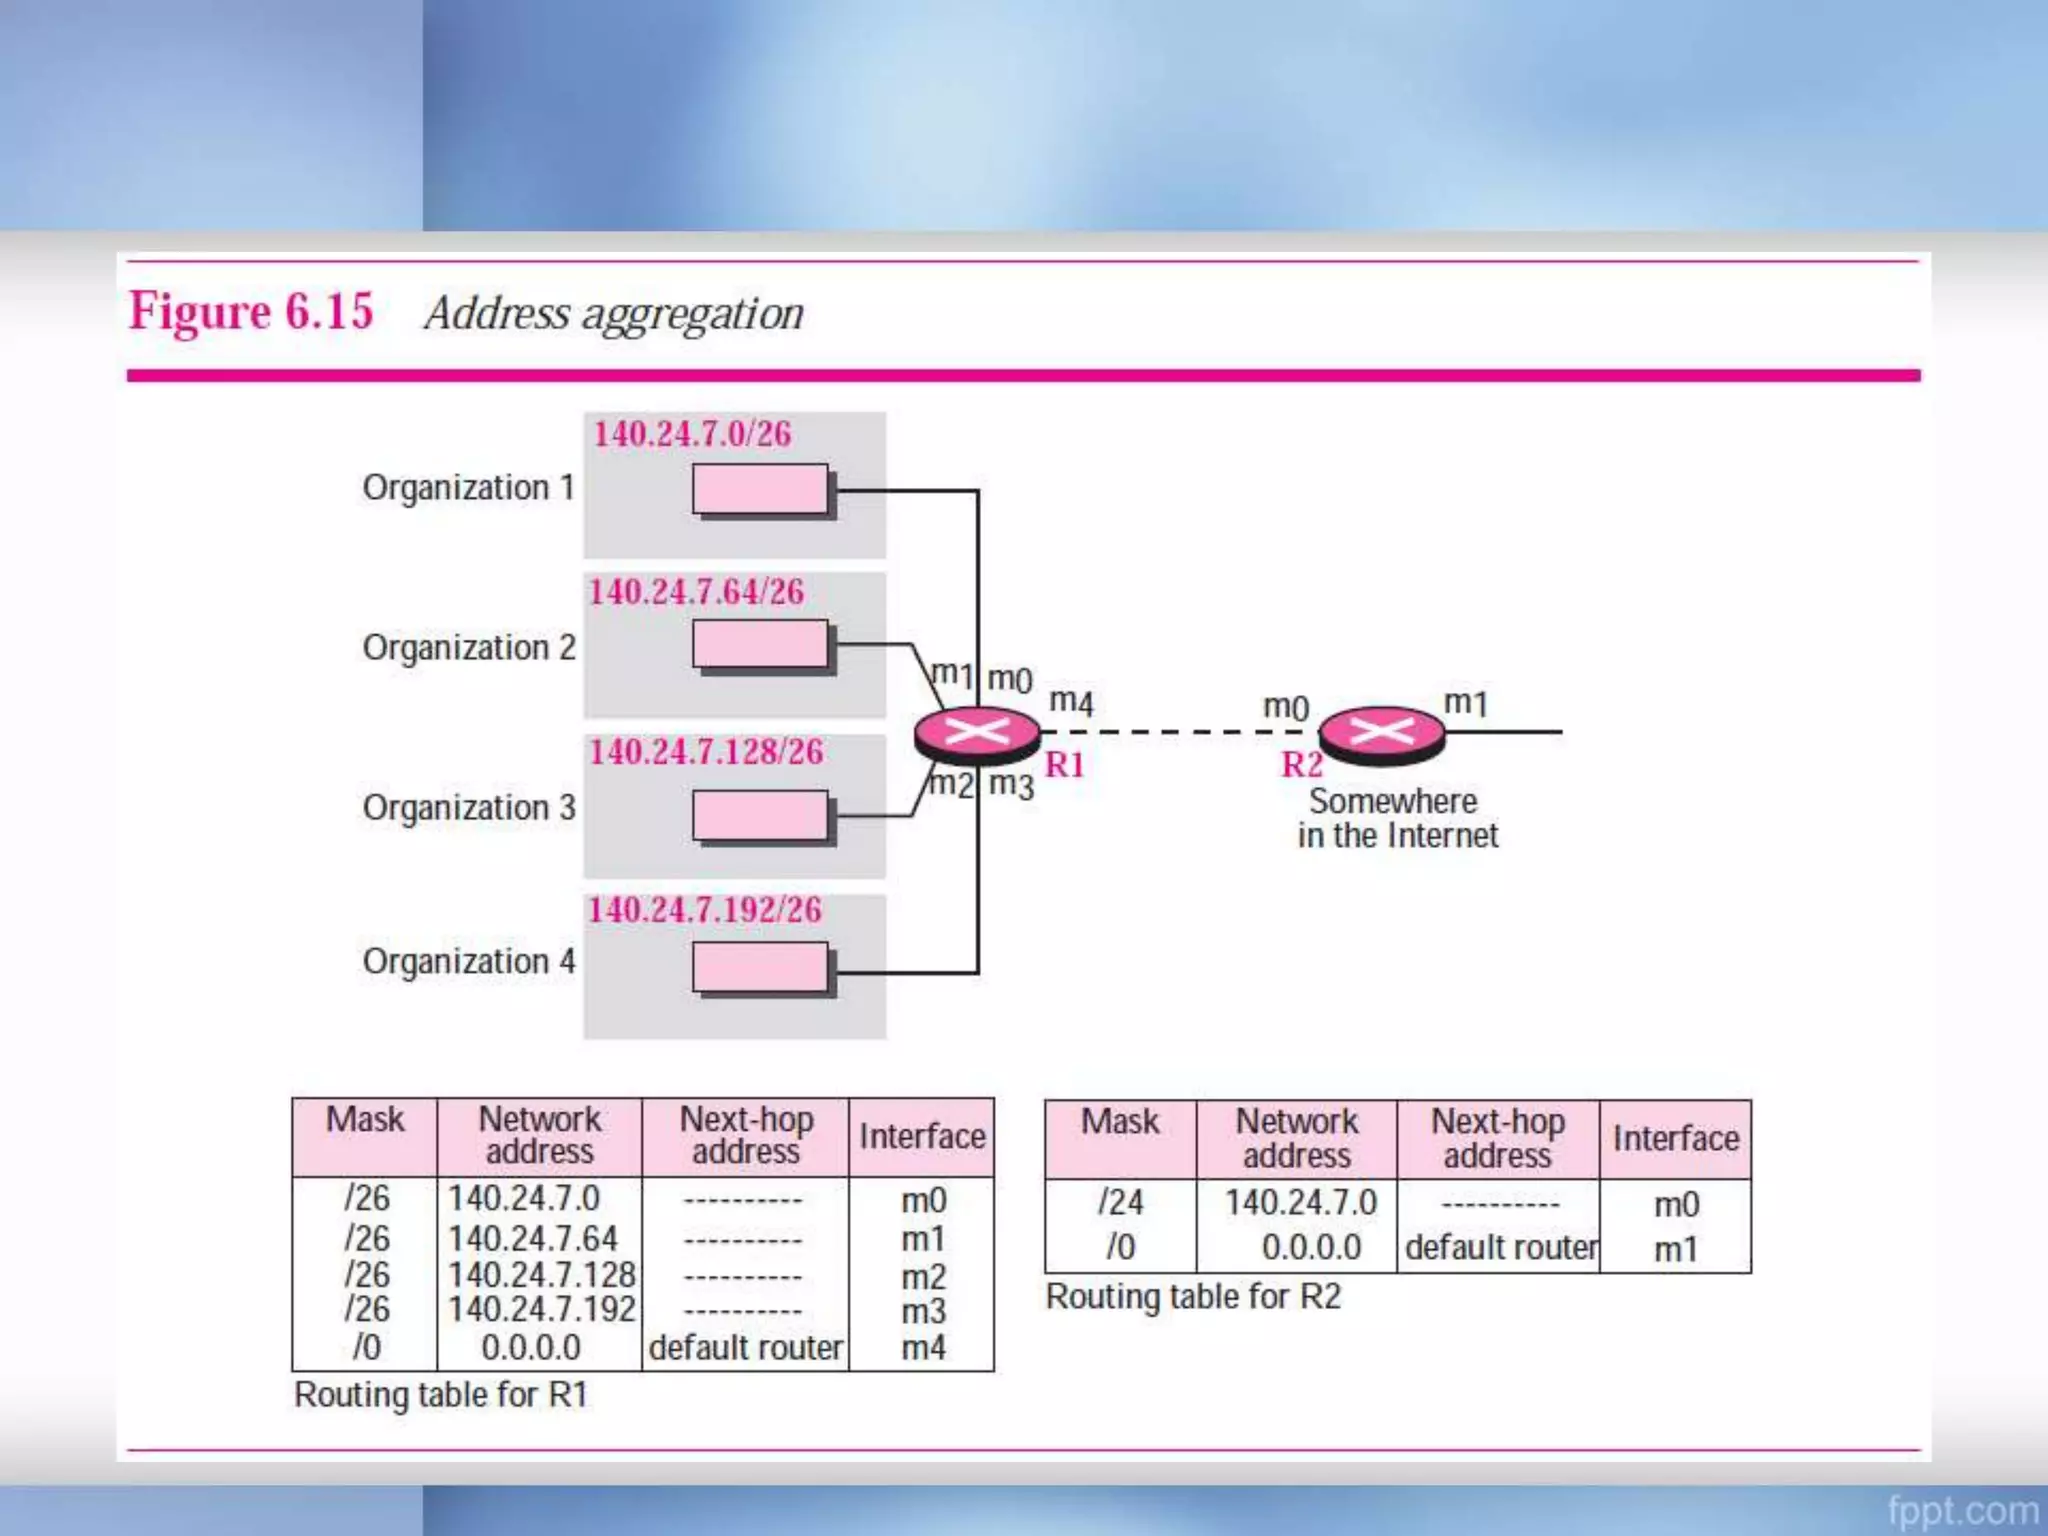Click the m4 interface label near R1
The image size is (2048, 1536).
[1070, 701]
